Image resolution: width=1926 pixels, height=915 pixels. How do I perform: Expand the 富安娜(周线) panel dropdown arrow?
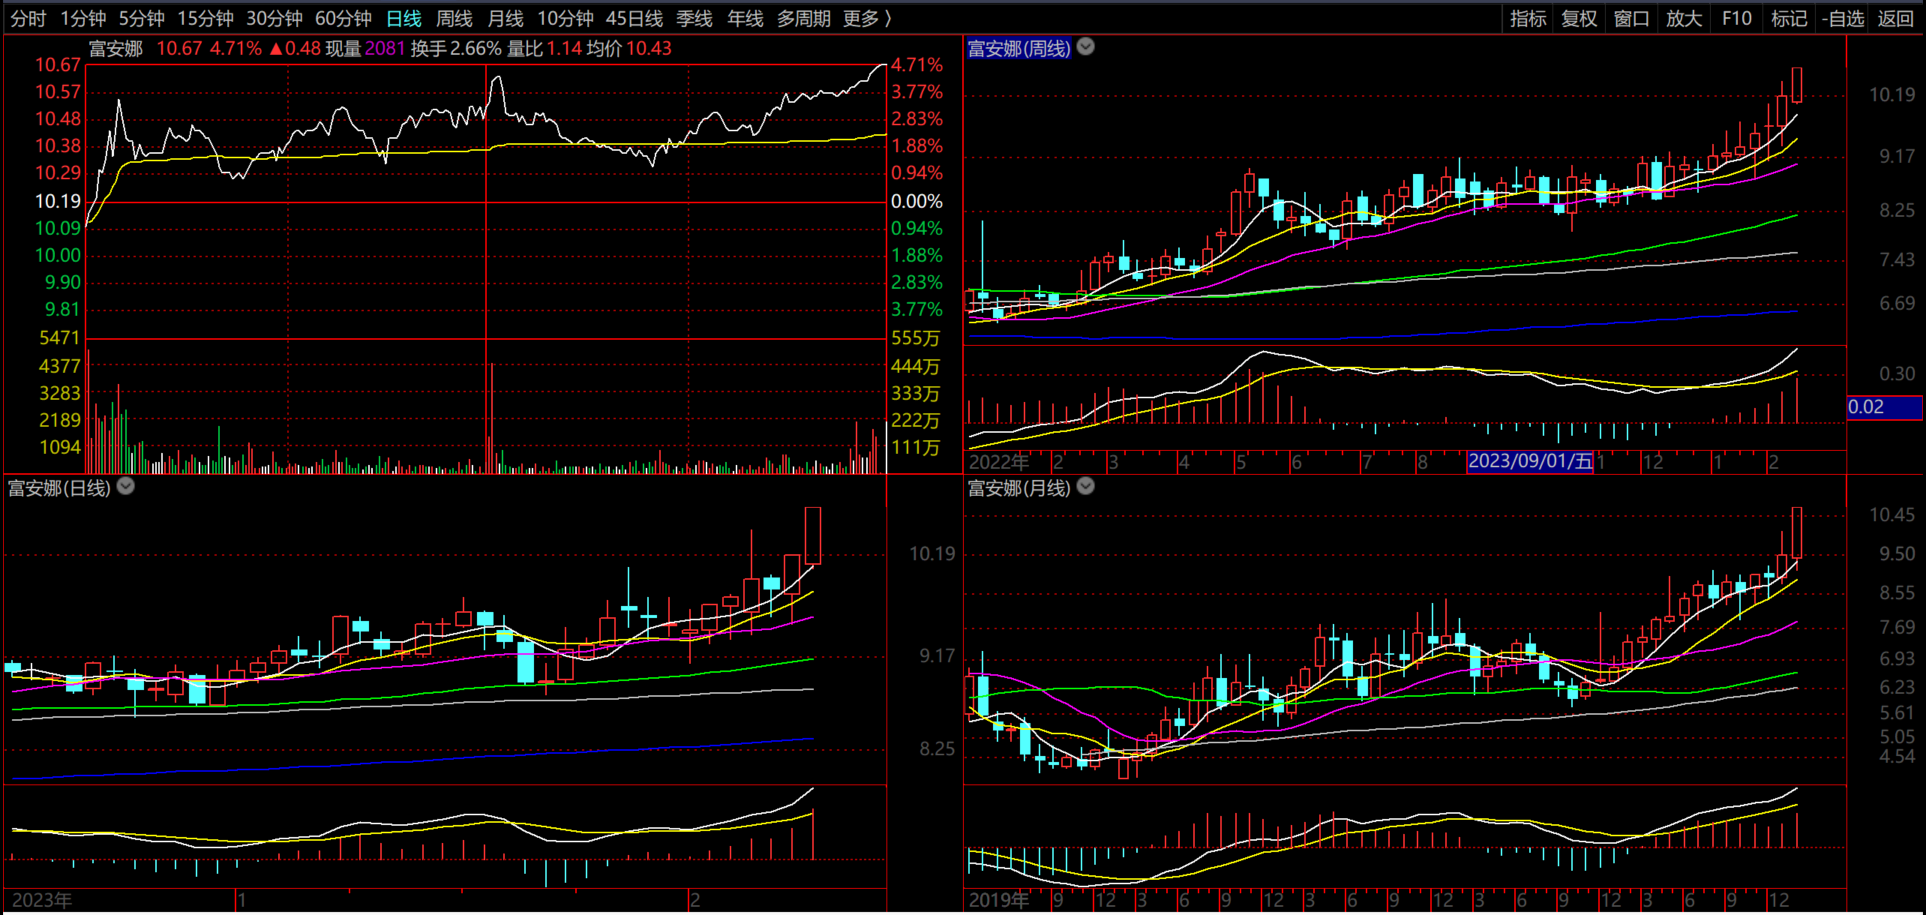(1086, 47)
